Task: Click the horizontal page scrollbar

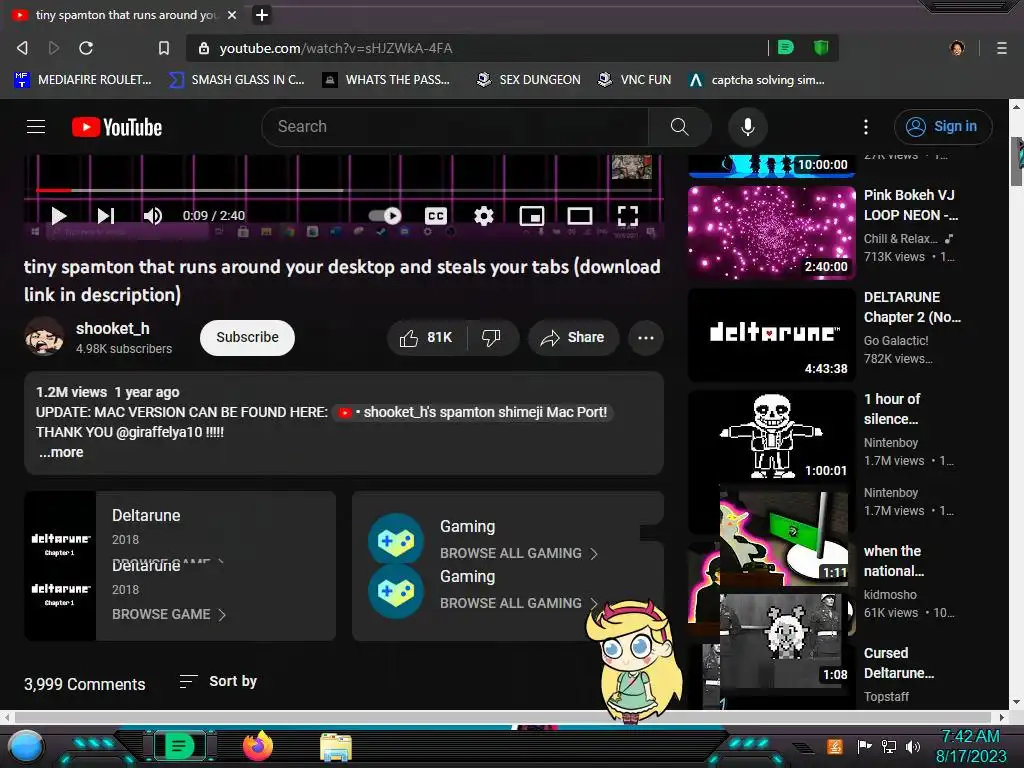Action: tap(503, 717)
